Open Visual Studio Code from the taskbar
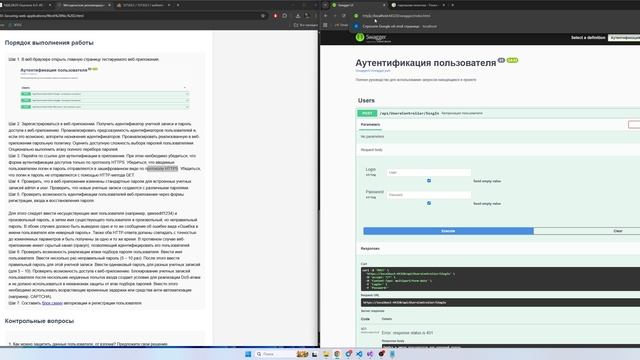 coord(359,354)
